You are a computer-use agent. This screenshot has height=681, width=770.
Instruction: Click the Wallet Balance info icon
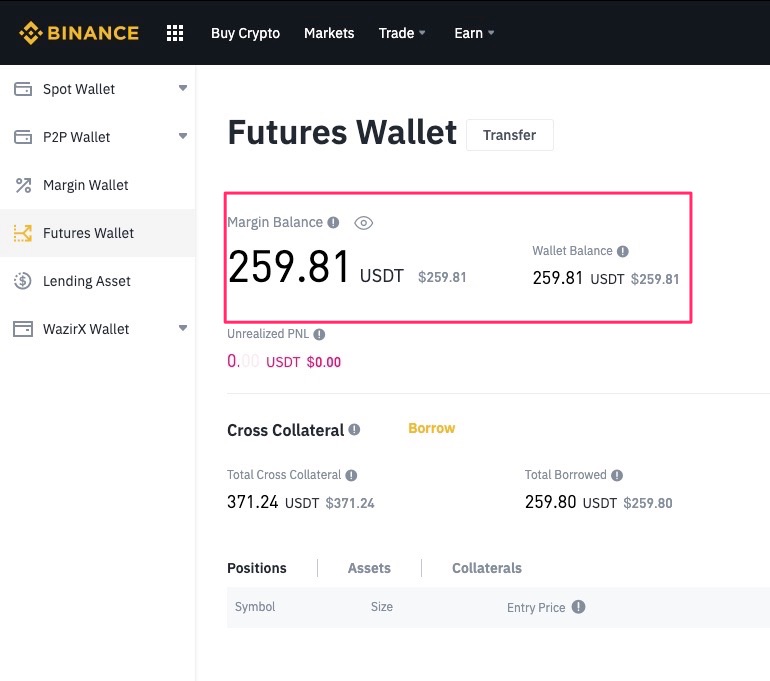coord(623,252)
